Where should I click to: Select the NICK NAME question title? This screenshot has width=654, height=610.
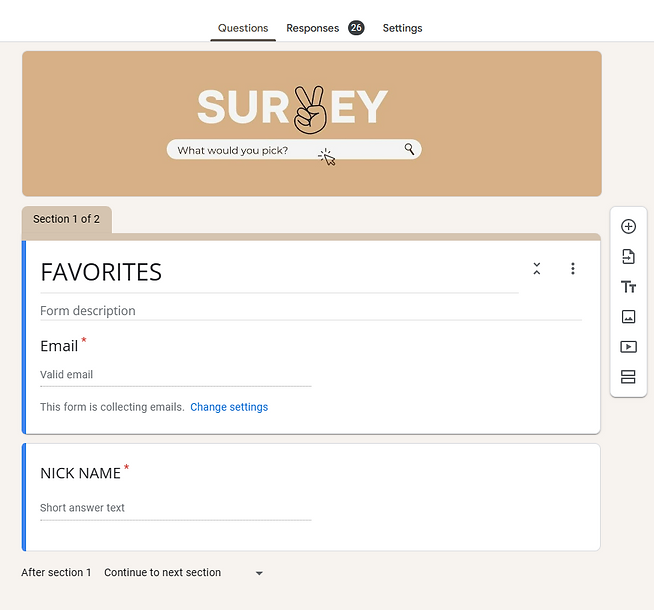[x=80, y=473]
